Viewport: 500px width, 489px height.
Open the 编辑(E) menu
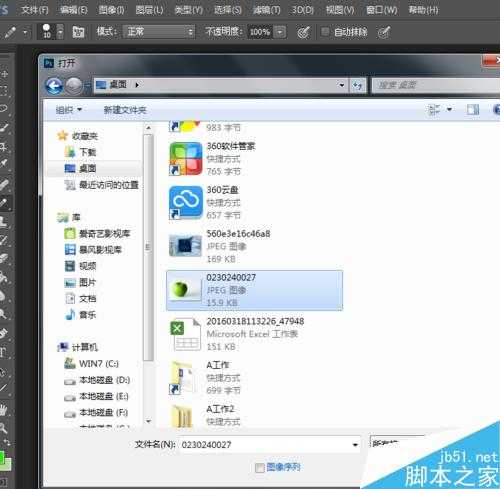coord(73,10)
